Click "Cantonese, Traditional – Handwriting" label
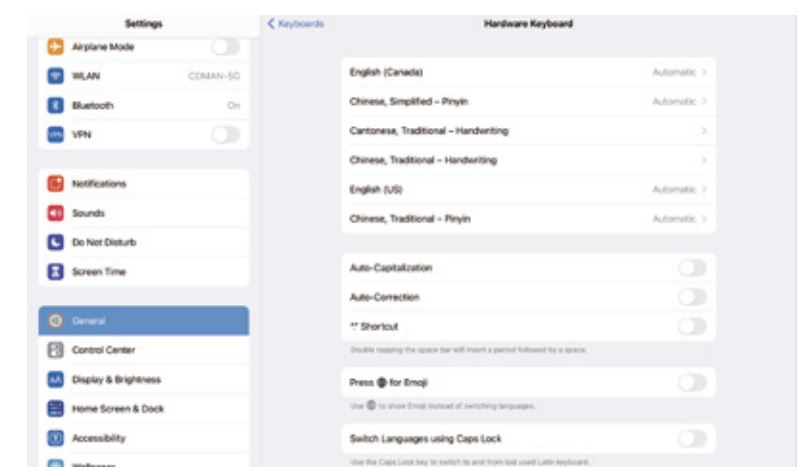 point(429,131)
